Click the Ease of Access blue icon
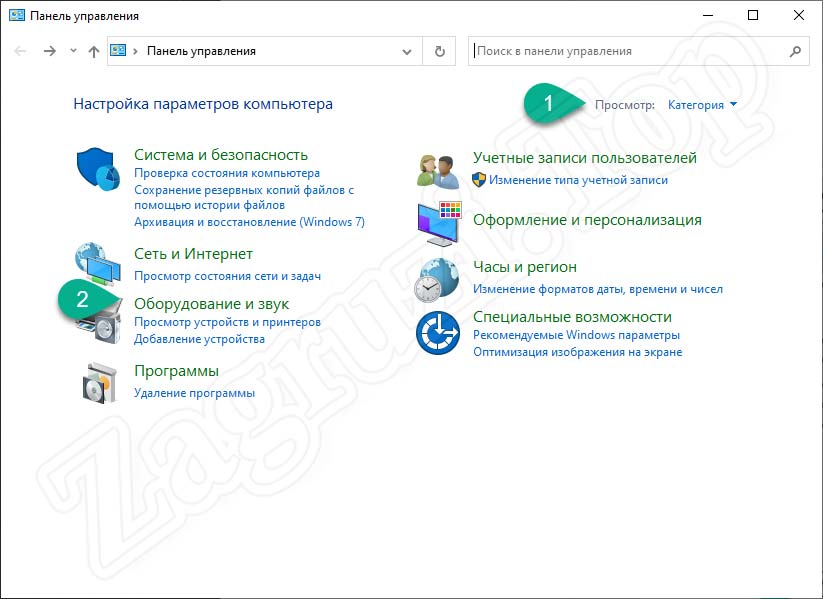Image resolution: width=823 pixels, height=599 pixels. (x=437, y=333)
